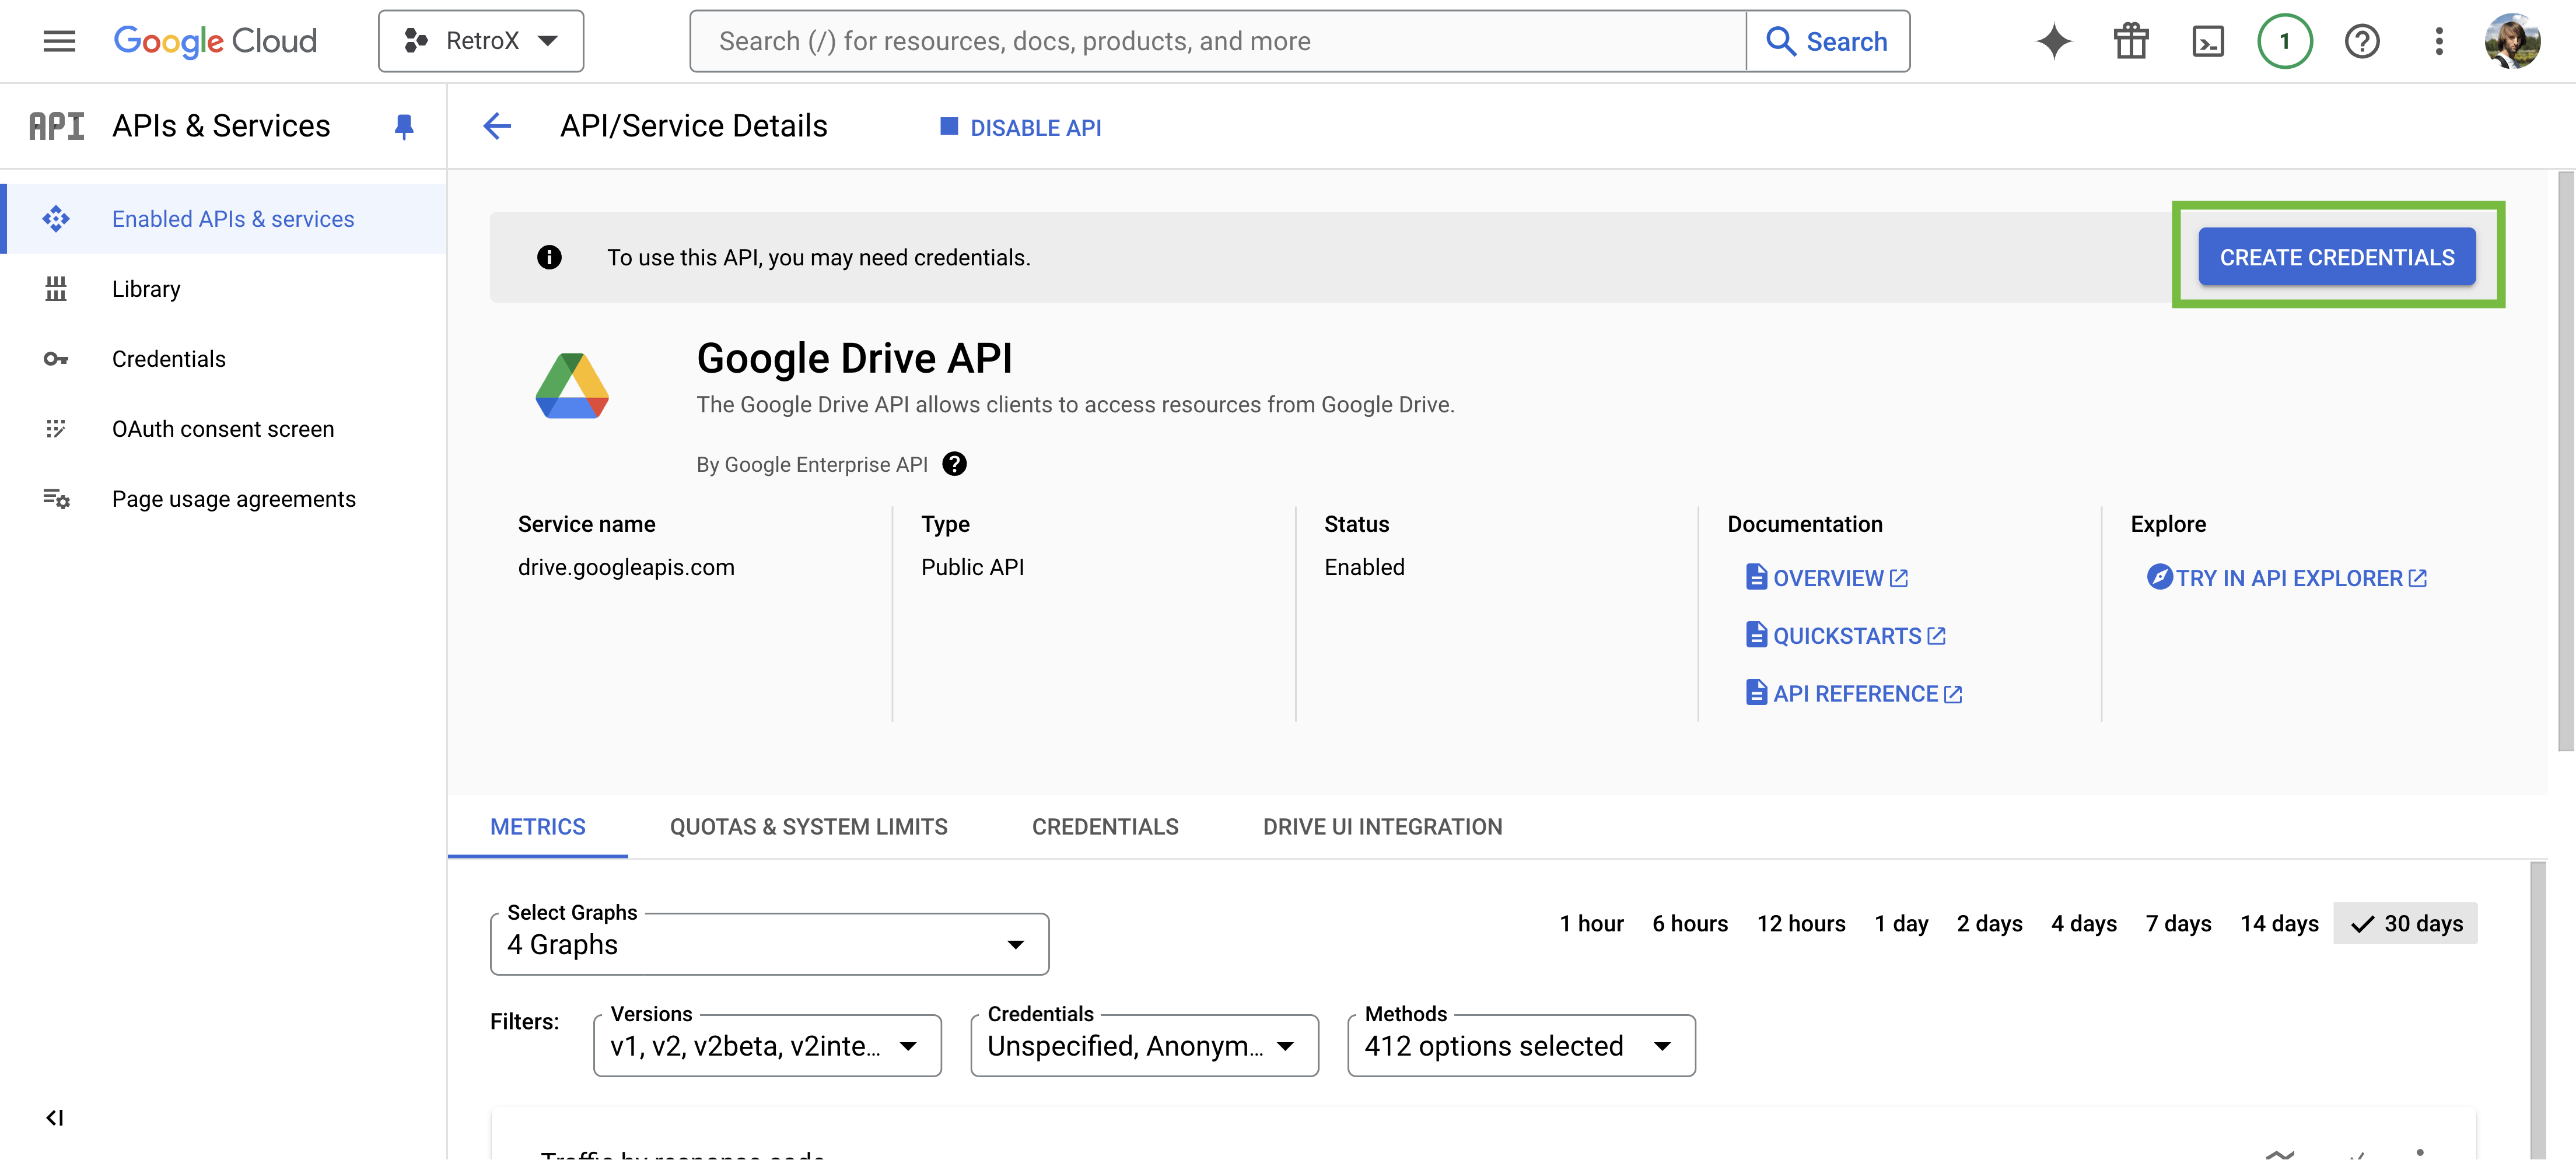Screen dimensions: 2576x1160
Task: Select the 1 hour time range
Action: click(x=1591, y=924)
